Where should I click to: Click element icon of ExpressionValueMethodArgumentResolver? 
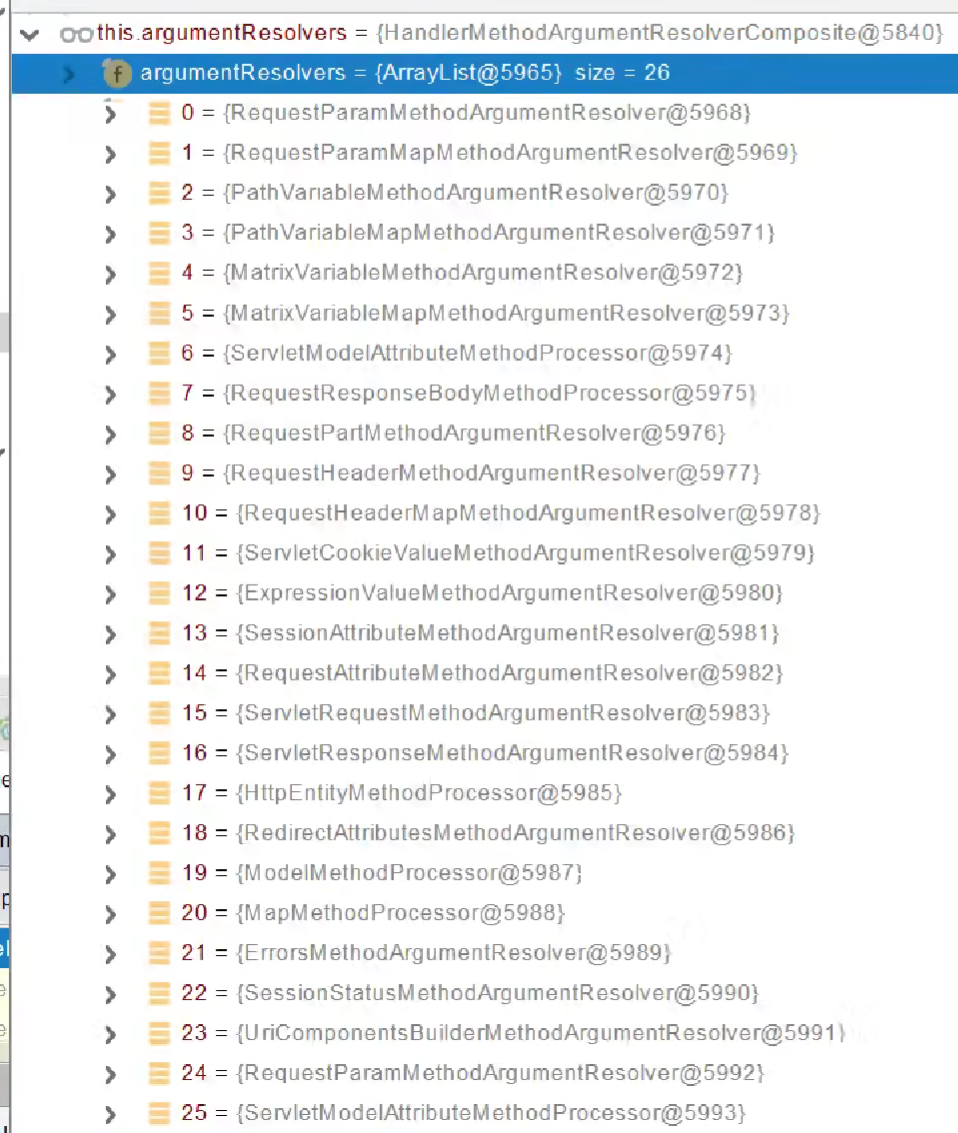pyautogui.click(x=159, y=593)
